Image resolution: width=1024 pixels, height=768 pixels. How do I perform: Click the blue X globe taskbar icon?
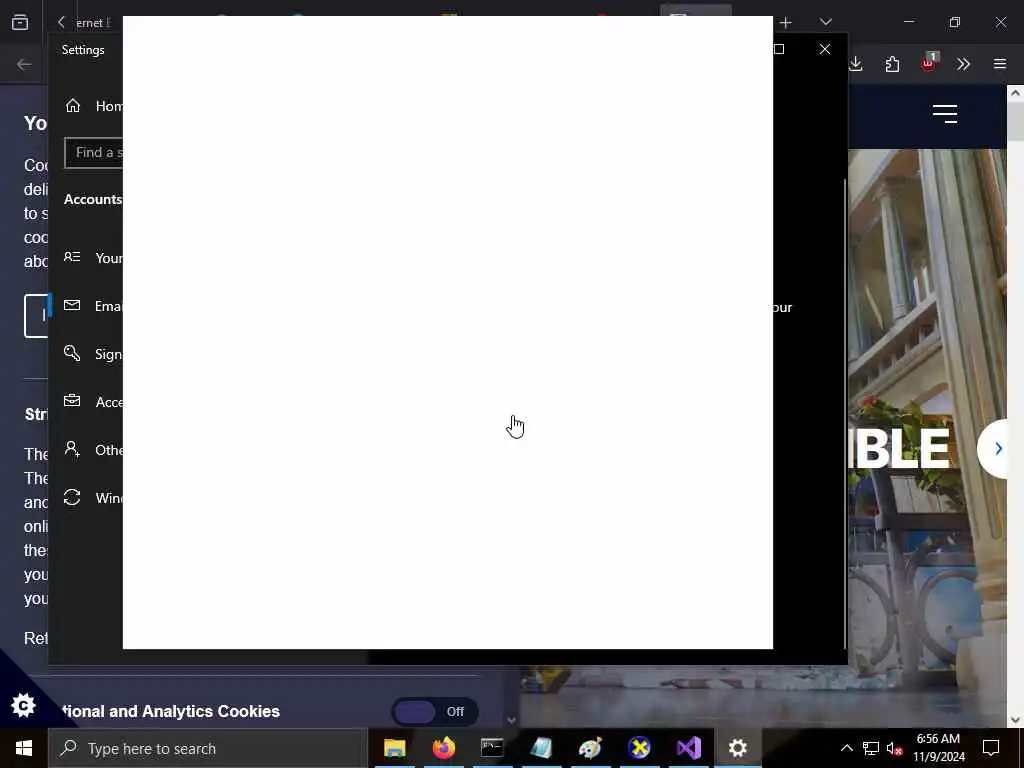pyautogui.click(x=639, y=748)
